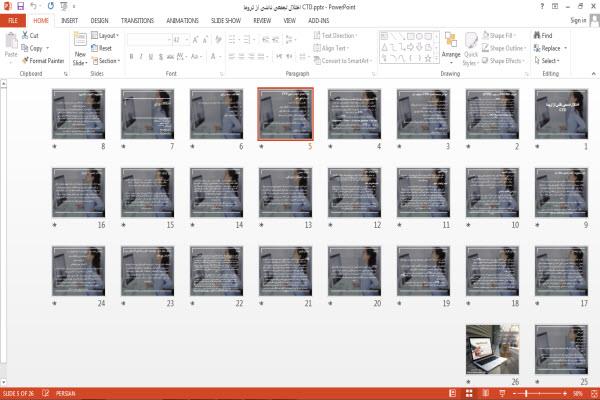This screenshot has width=600, height=400.
Task: Toggle Italic formatting
Action: point(141,57)
